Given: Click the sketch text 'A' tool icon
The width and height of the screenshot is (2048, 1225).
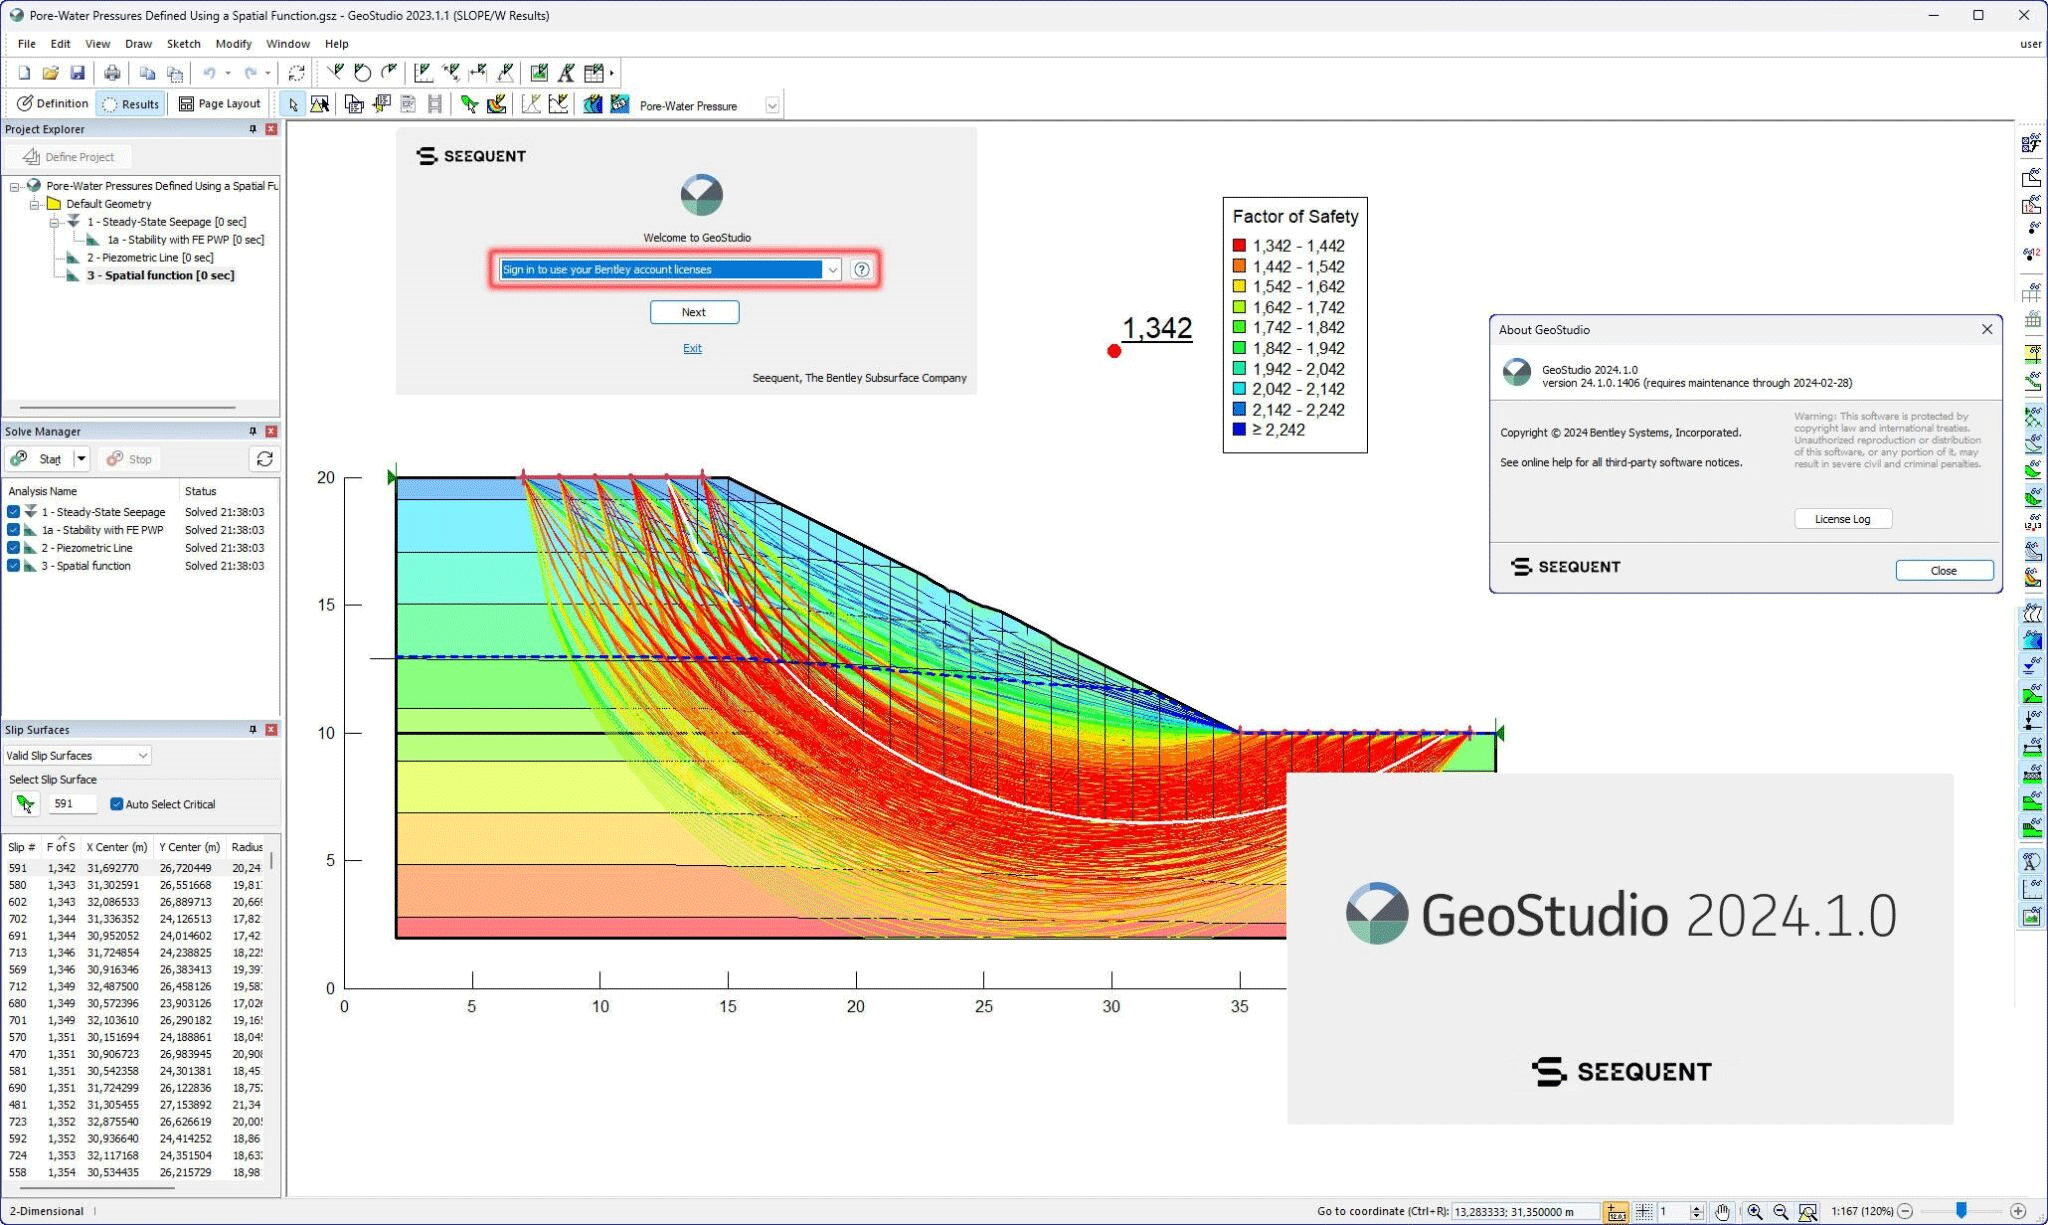Looking at the screenshot, I should (566, 73).
